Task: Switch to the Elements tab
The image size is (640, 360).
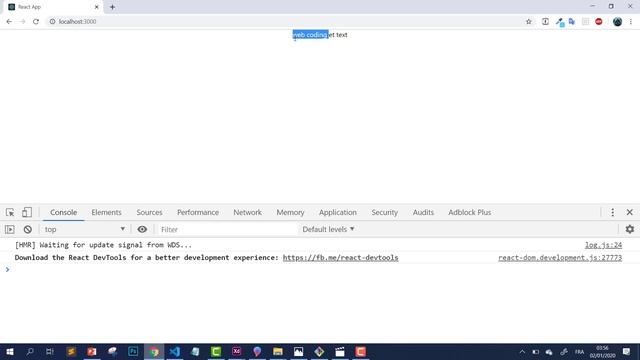Action: tap(106, 212)
